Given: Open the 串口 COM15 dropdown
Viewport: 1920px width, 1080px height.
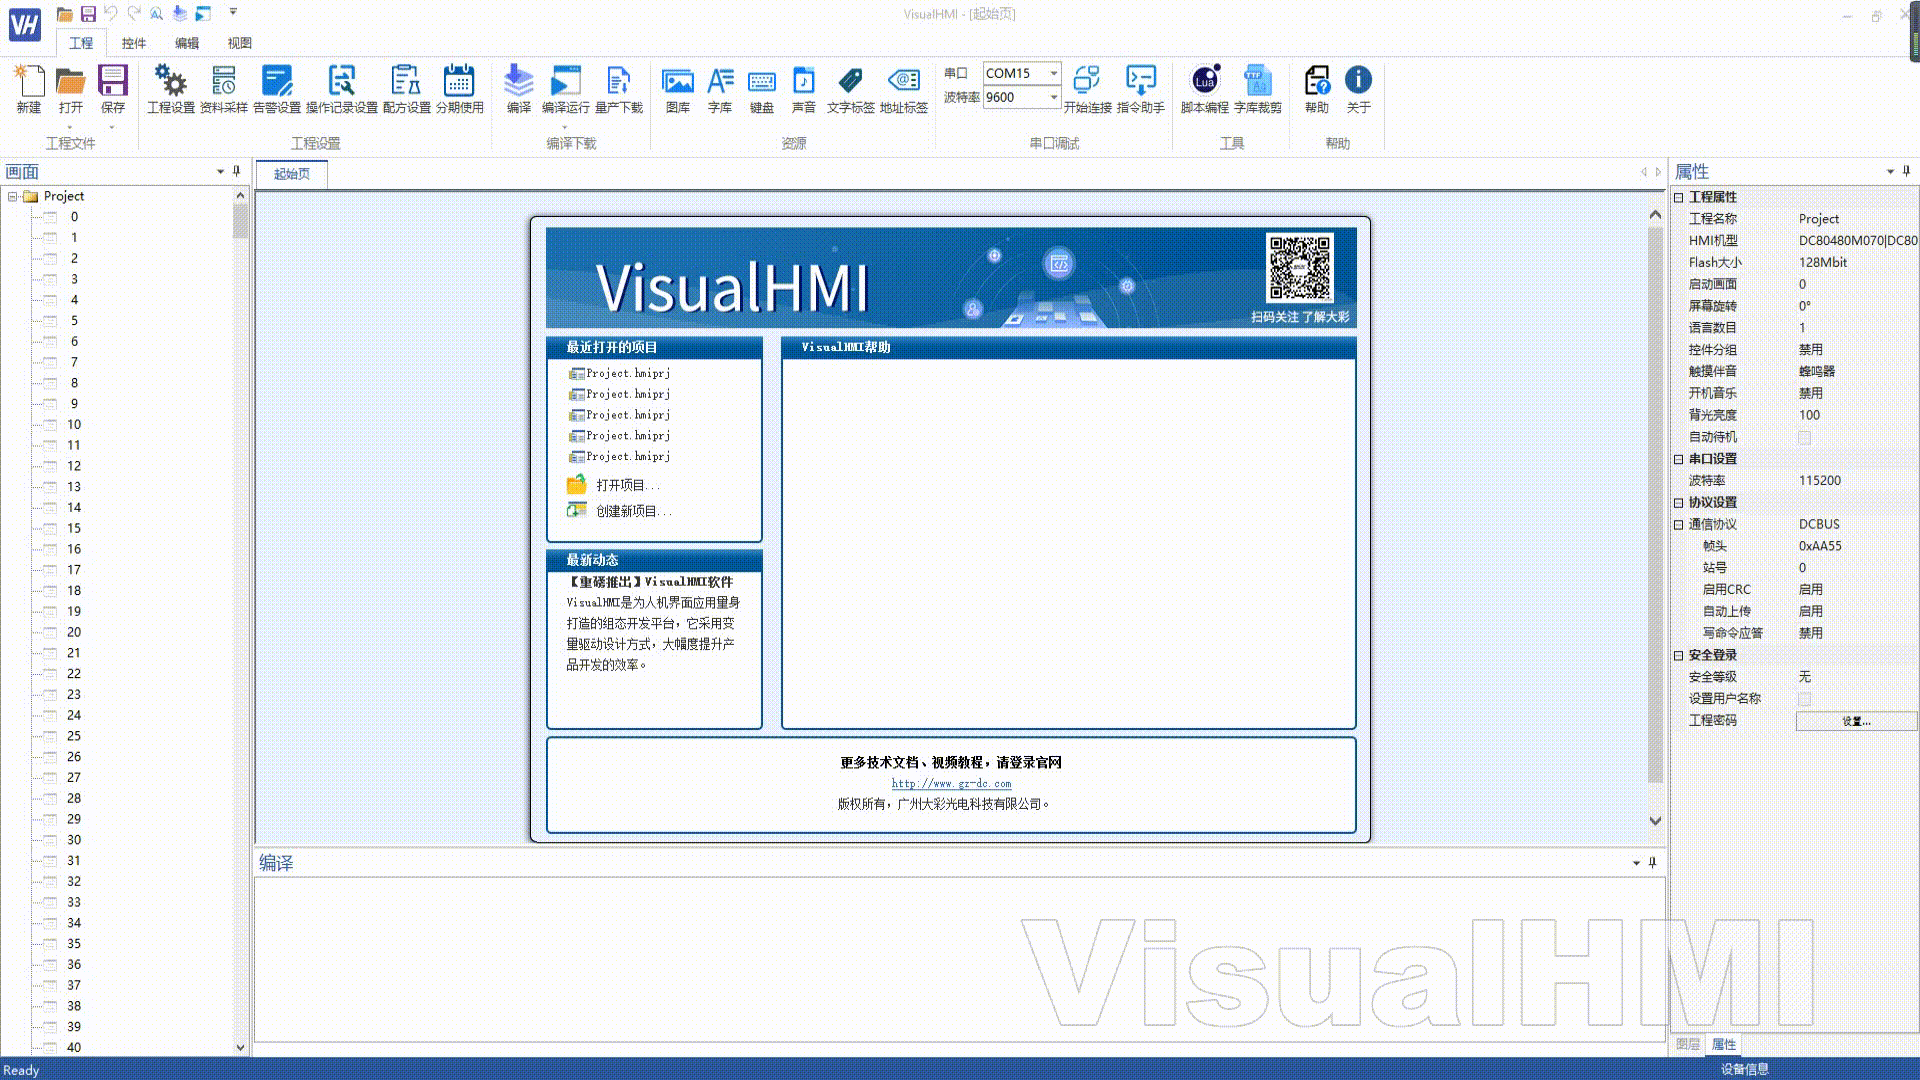Looking at the screenshot, I should [1053, 73].
